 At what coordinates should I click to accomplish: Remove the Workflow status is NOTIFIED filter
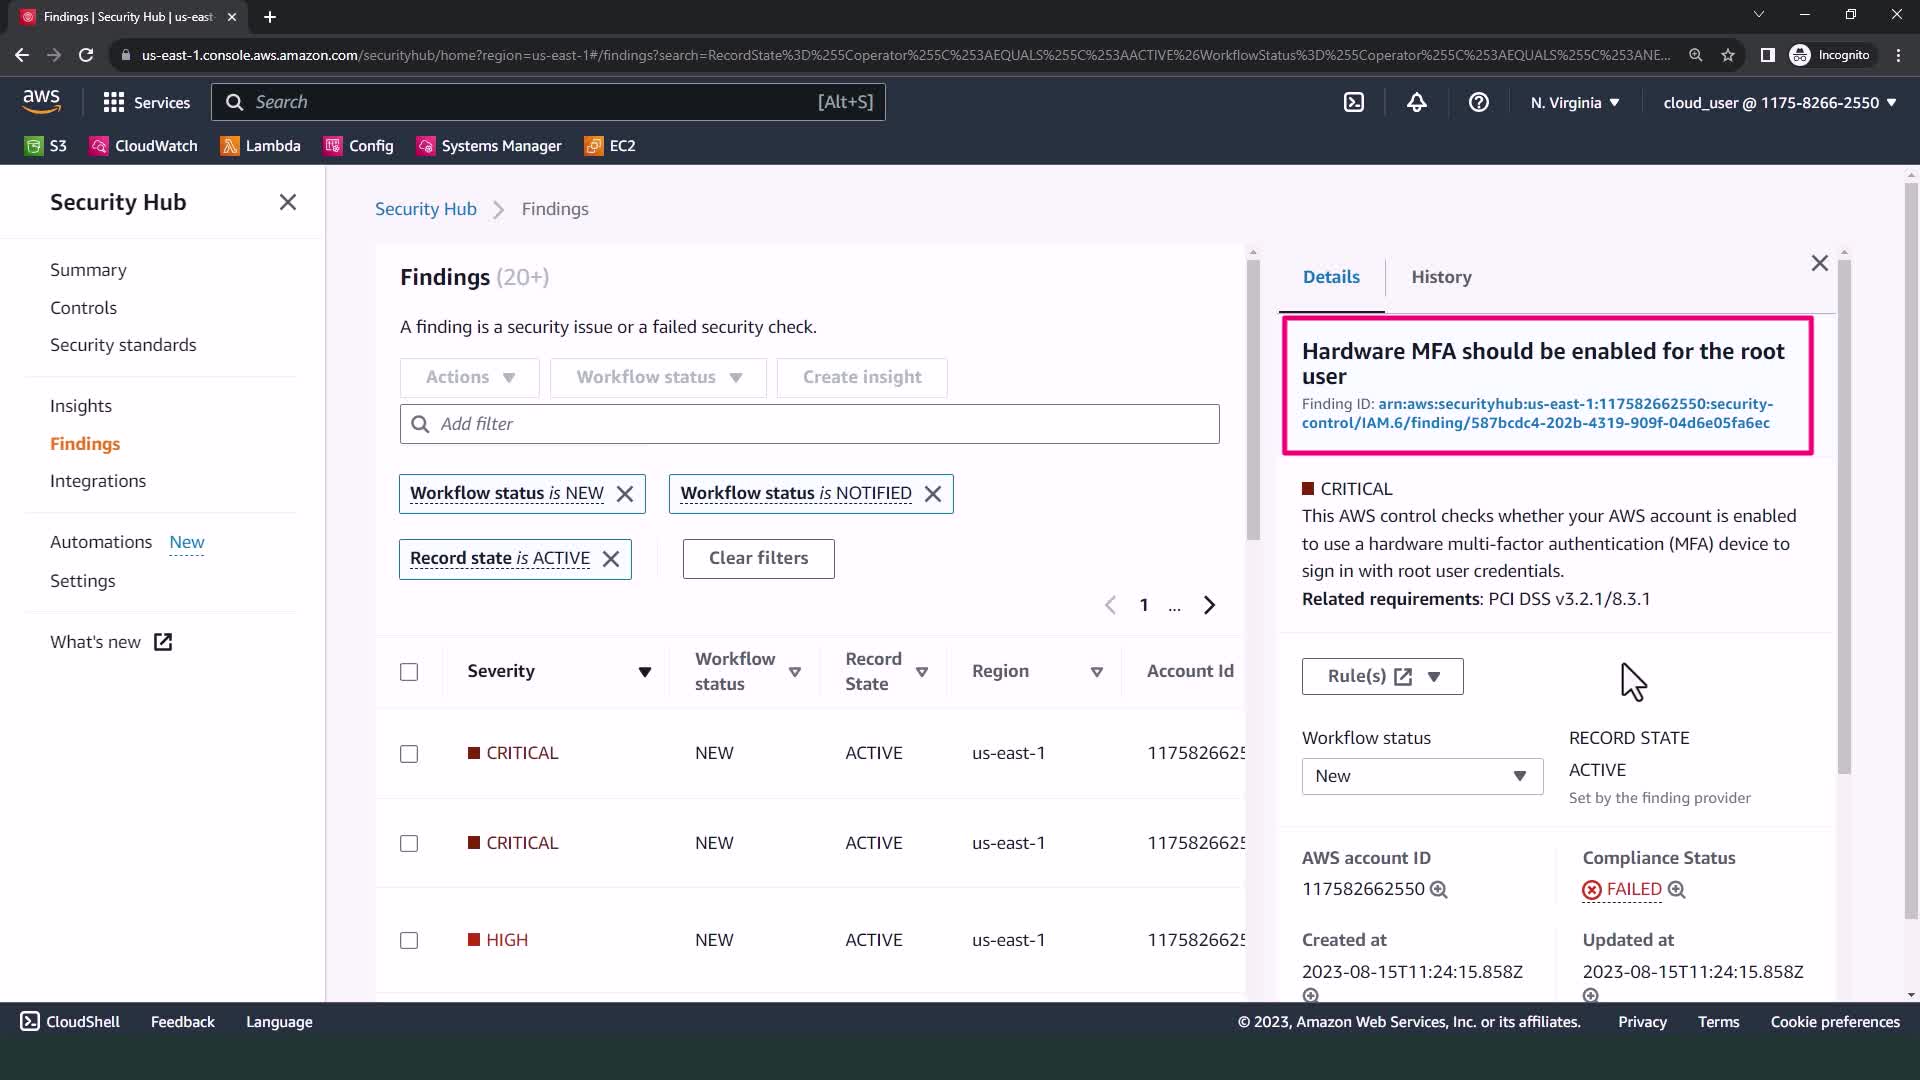[x=933, y=494]
